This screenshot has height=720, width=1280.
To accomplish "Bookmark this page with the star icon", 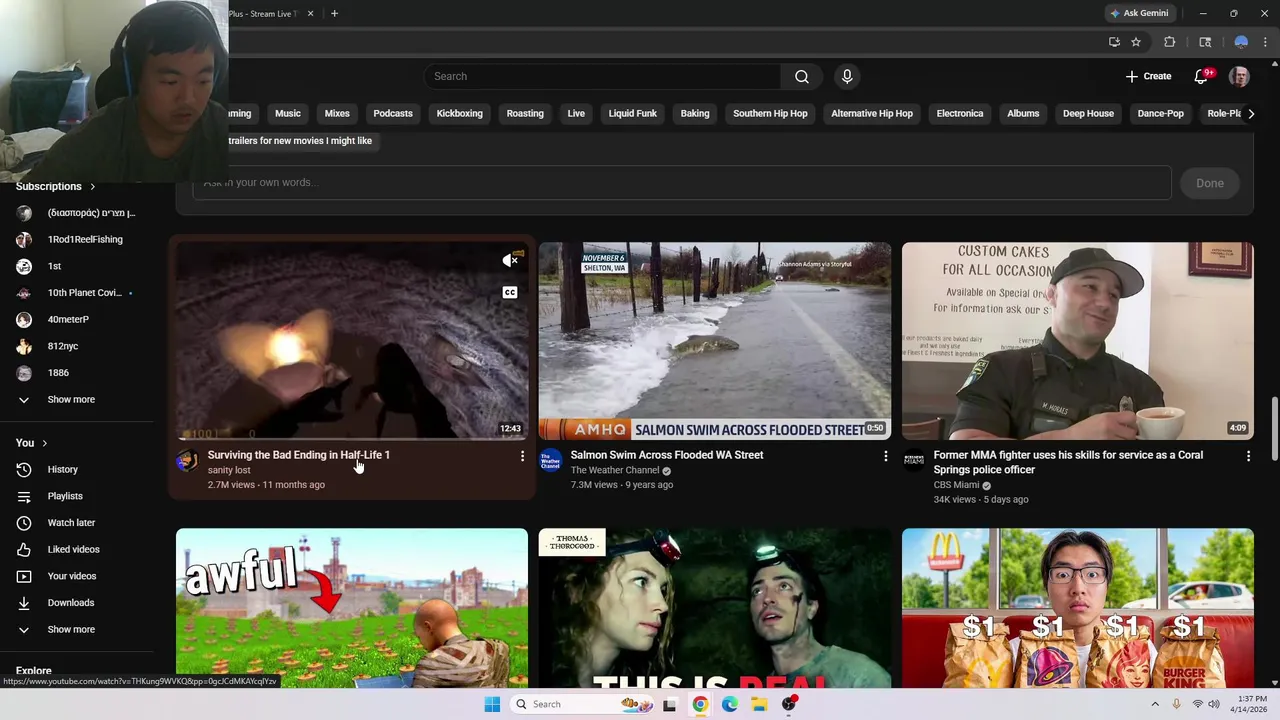I will 1136,42.
